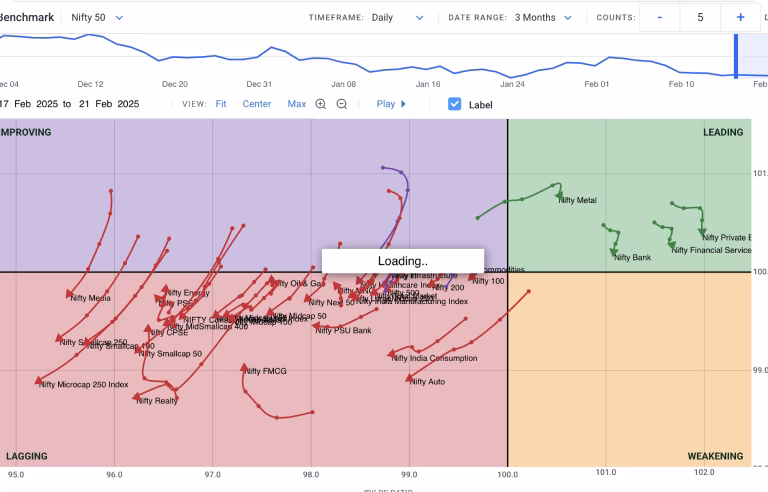Click the blue timeline range handle
This screenshot has height=492, width=768.
click(737, 56)
